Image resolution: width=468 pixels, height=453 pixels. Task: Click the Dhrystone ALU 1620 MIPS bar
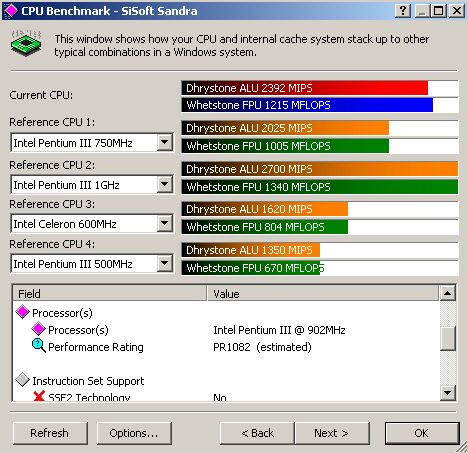(264, 209)
